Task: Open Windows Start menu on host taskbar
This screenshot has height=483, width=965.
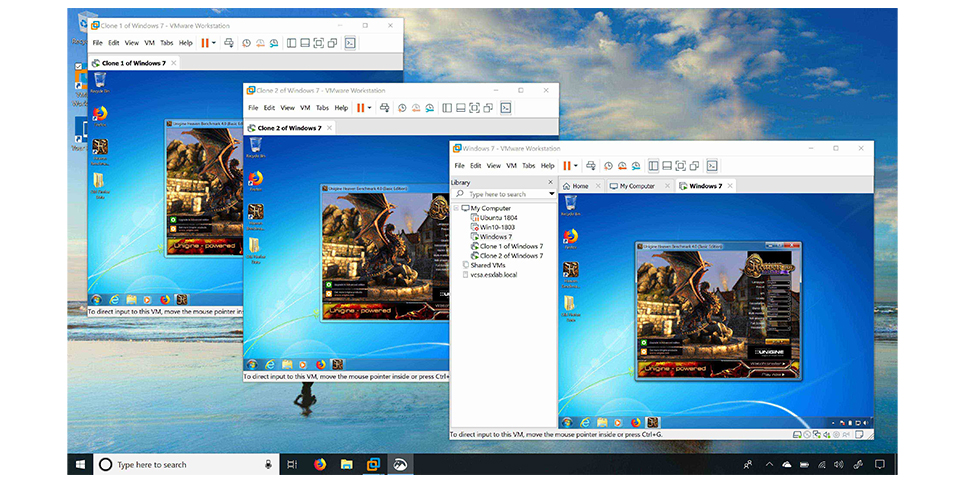Action: (x=79, y=464)
